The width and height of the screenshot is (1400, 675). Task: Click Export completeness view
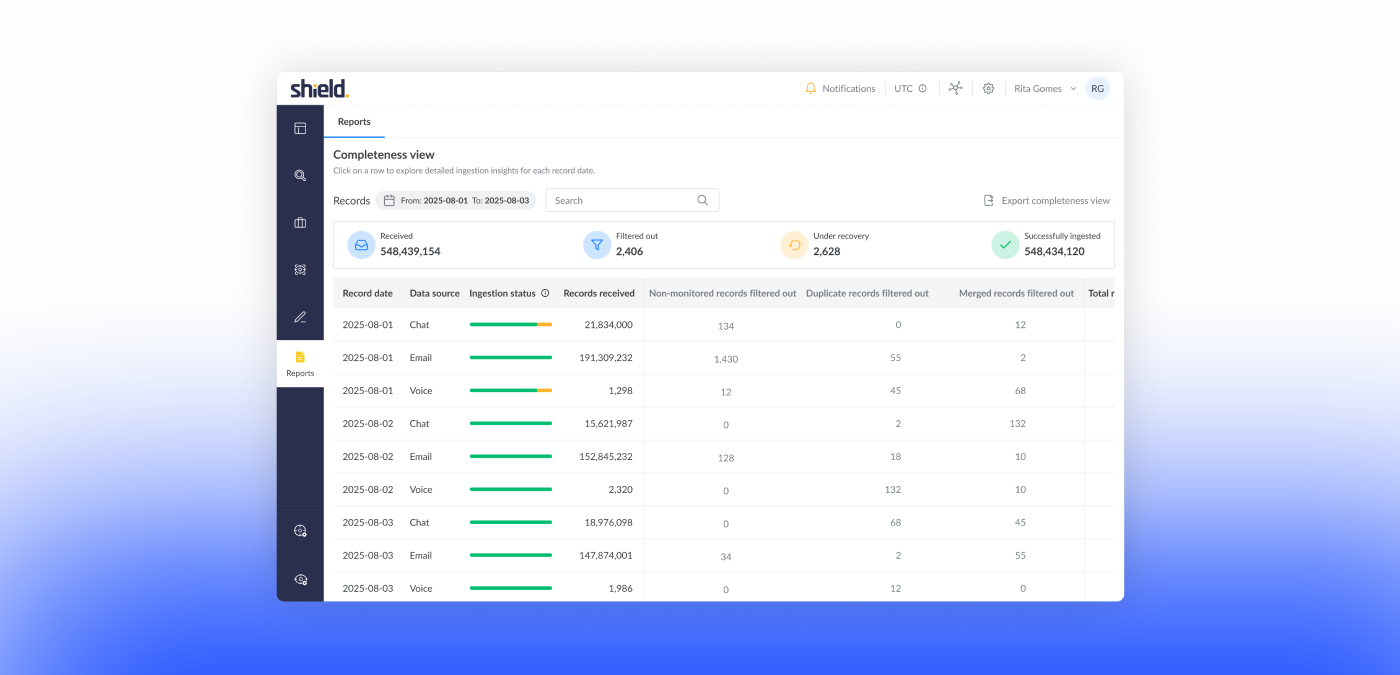[x=1046, y=201]
